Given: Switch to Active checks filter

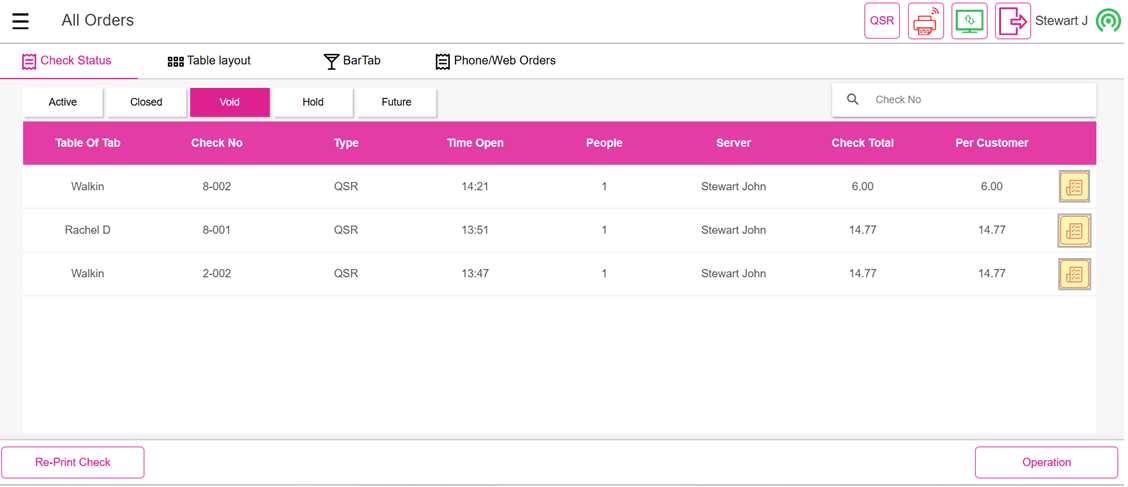Looking at the screenshot, I should 63,102.
